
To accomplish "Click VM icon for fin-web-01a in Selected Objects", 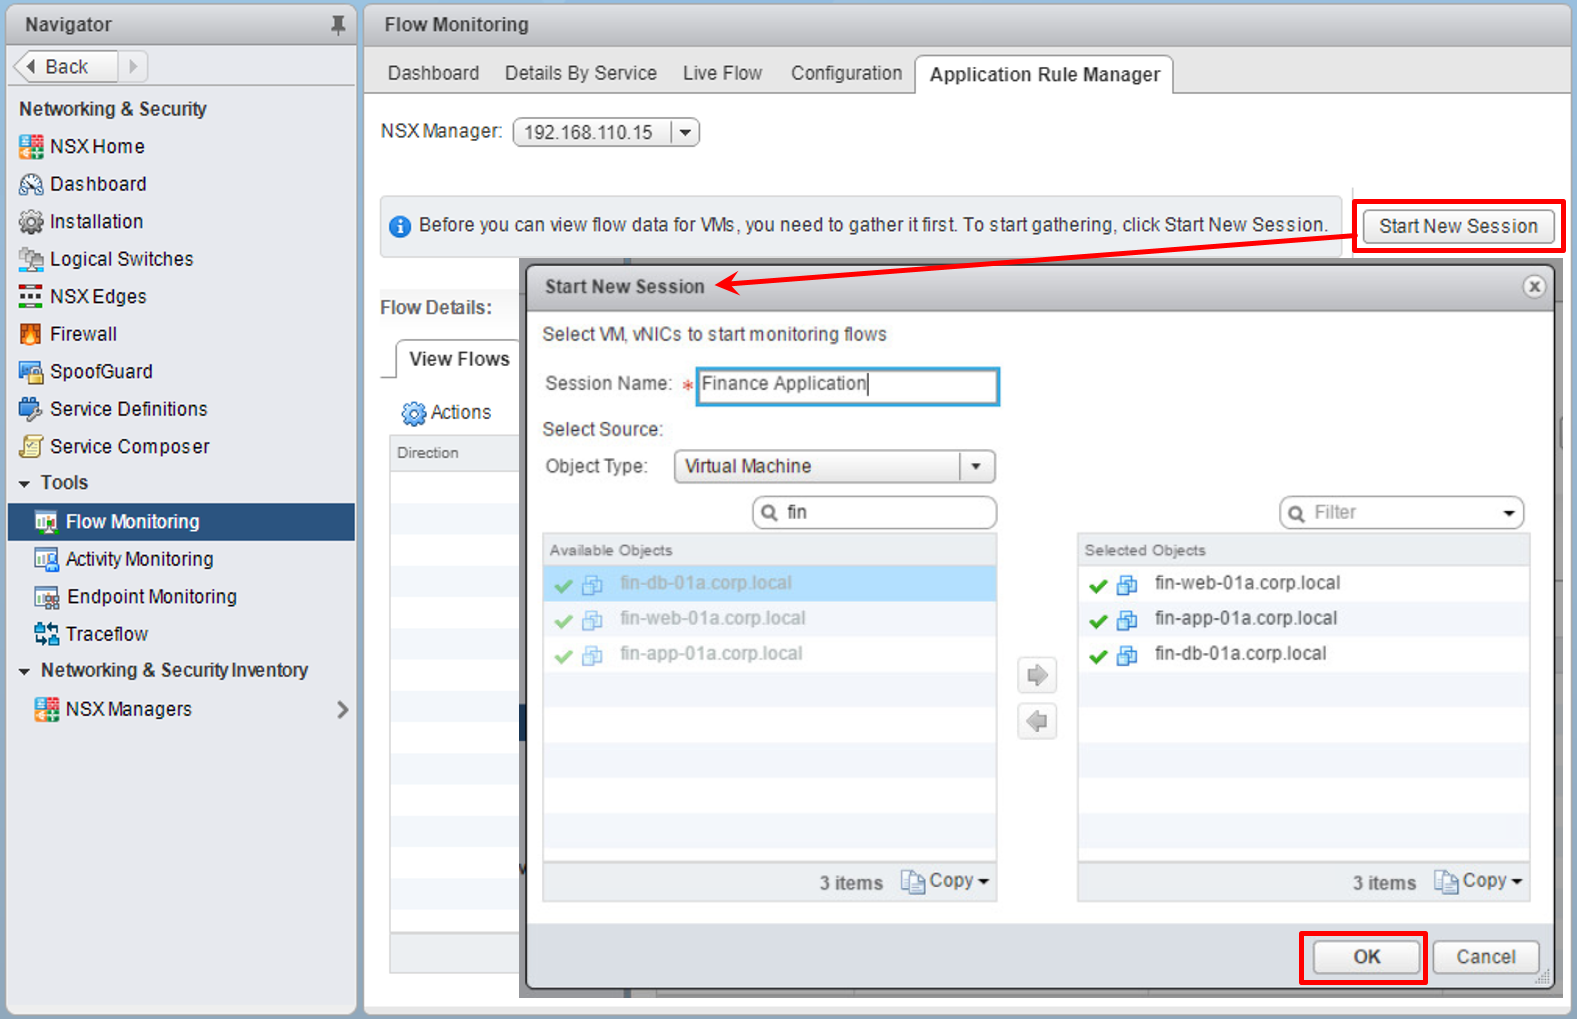I will click(1127, 585).
